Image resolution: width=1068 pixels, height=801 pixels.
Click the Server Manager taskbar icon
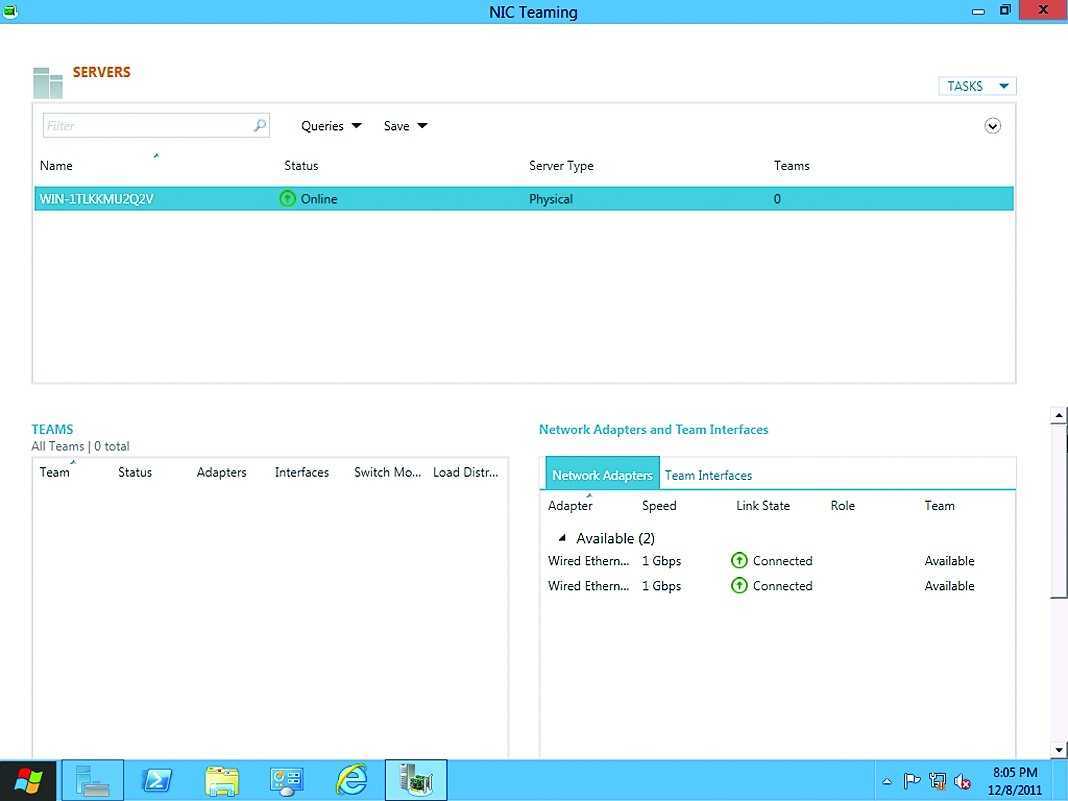pos(93,780)
